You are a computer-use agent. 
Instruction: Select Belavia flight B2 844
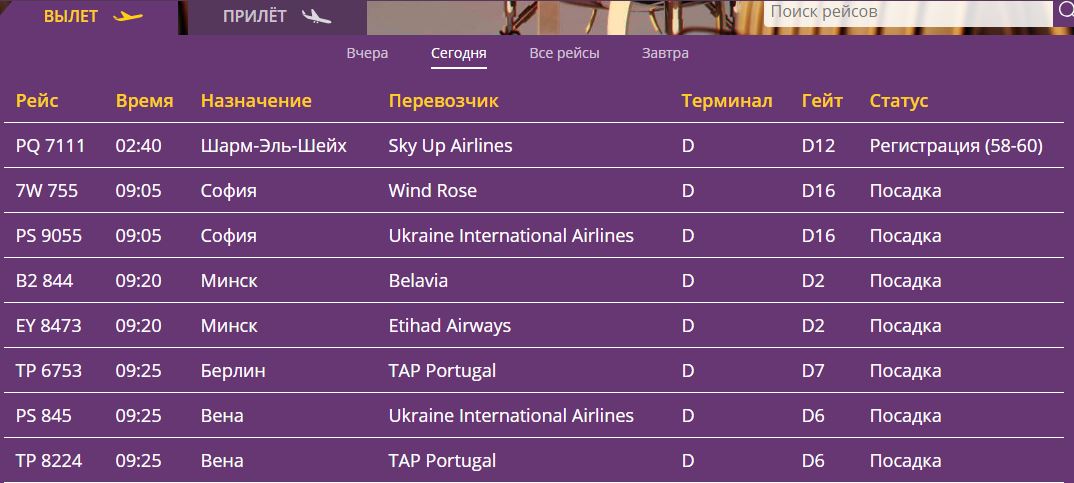coord(45,281)
